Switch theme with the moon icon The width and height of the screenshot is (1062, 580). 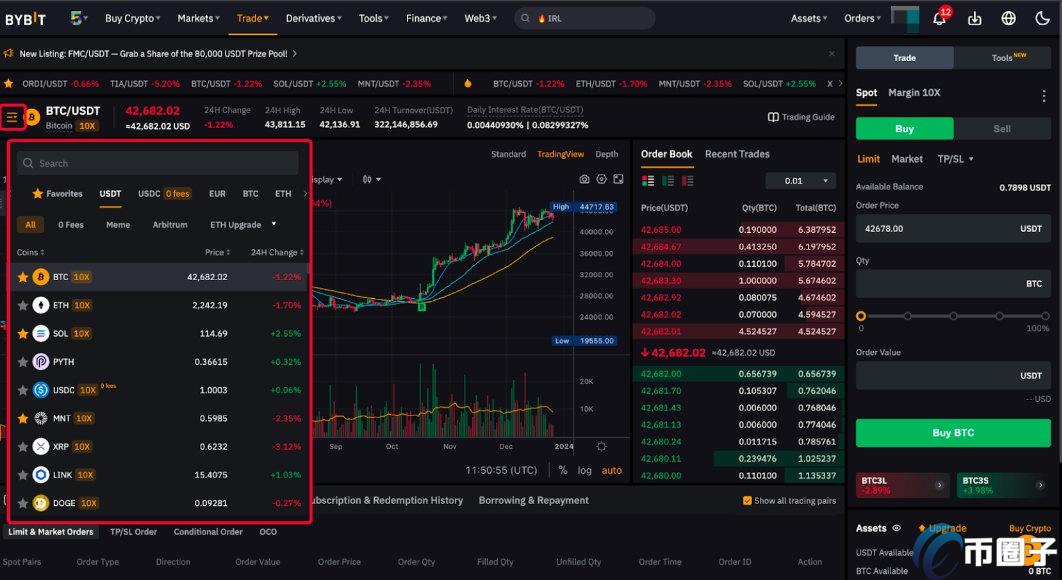pyautogui.click(x=1042, y=18)
